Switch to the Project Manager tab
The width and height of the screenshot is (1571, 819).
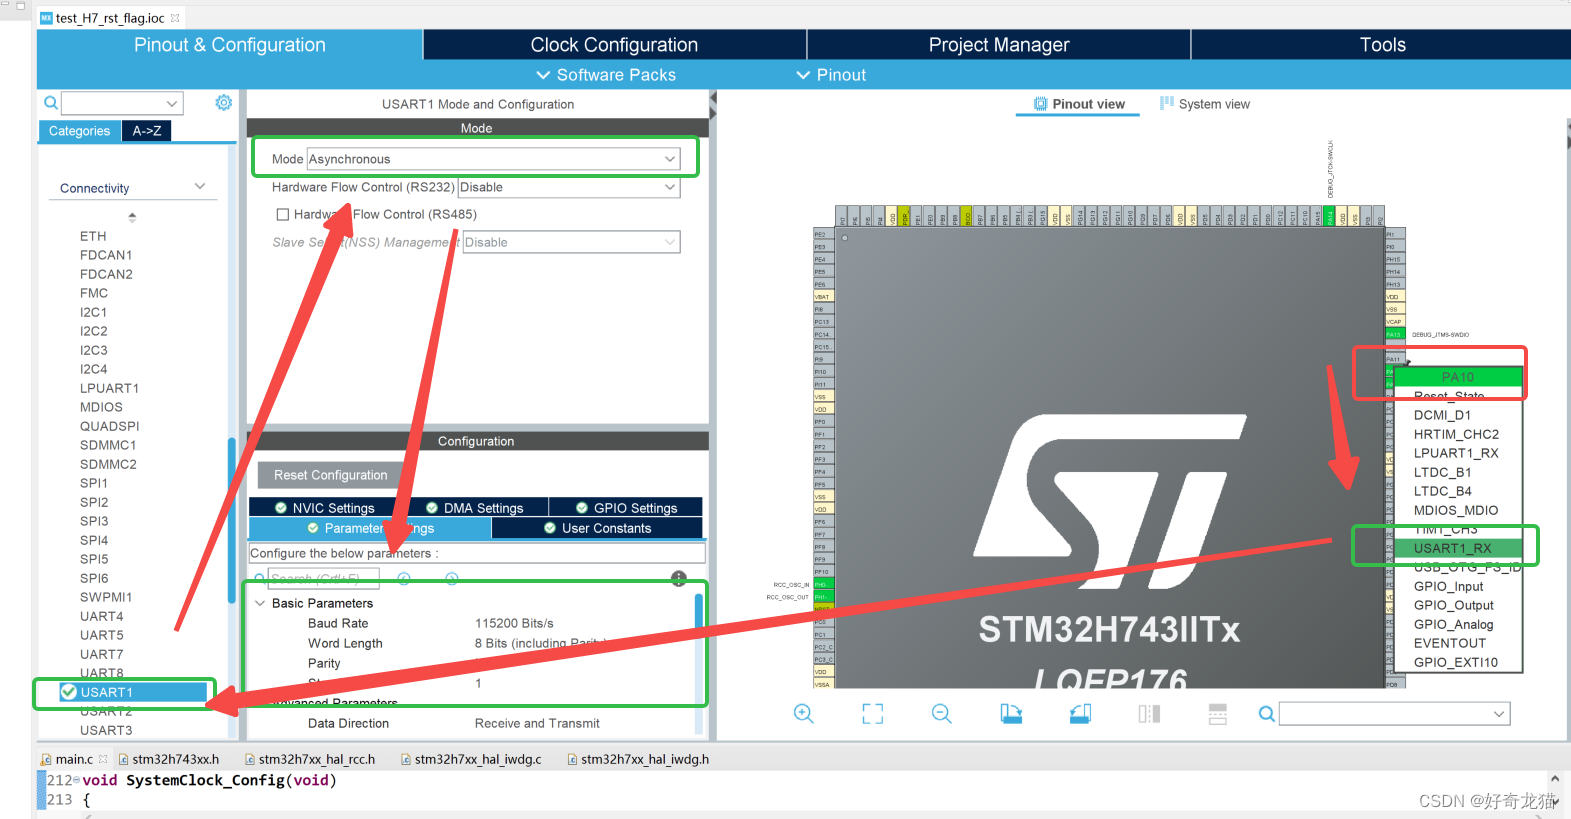(x=999, y=45)
